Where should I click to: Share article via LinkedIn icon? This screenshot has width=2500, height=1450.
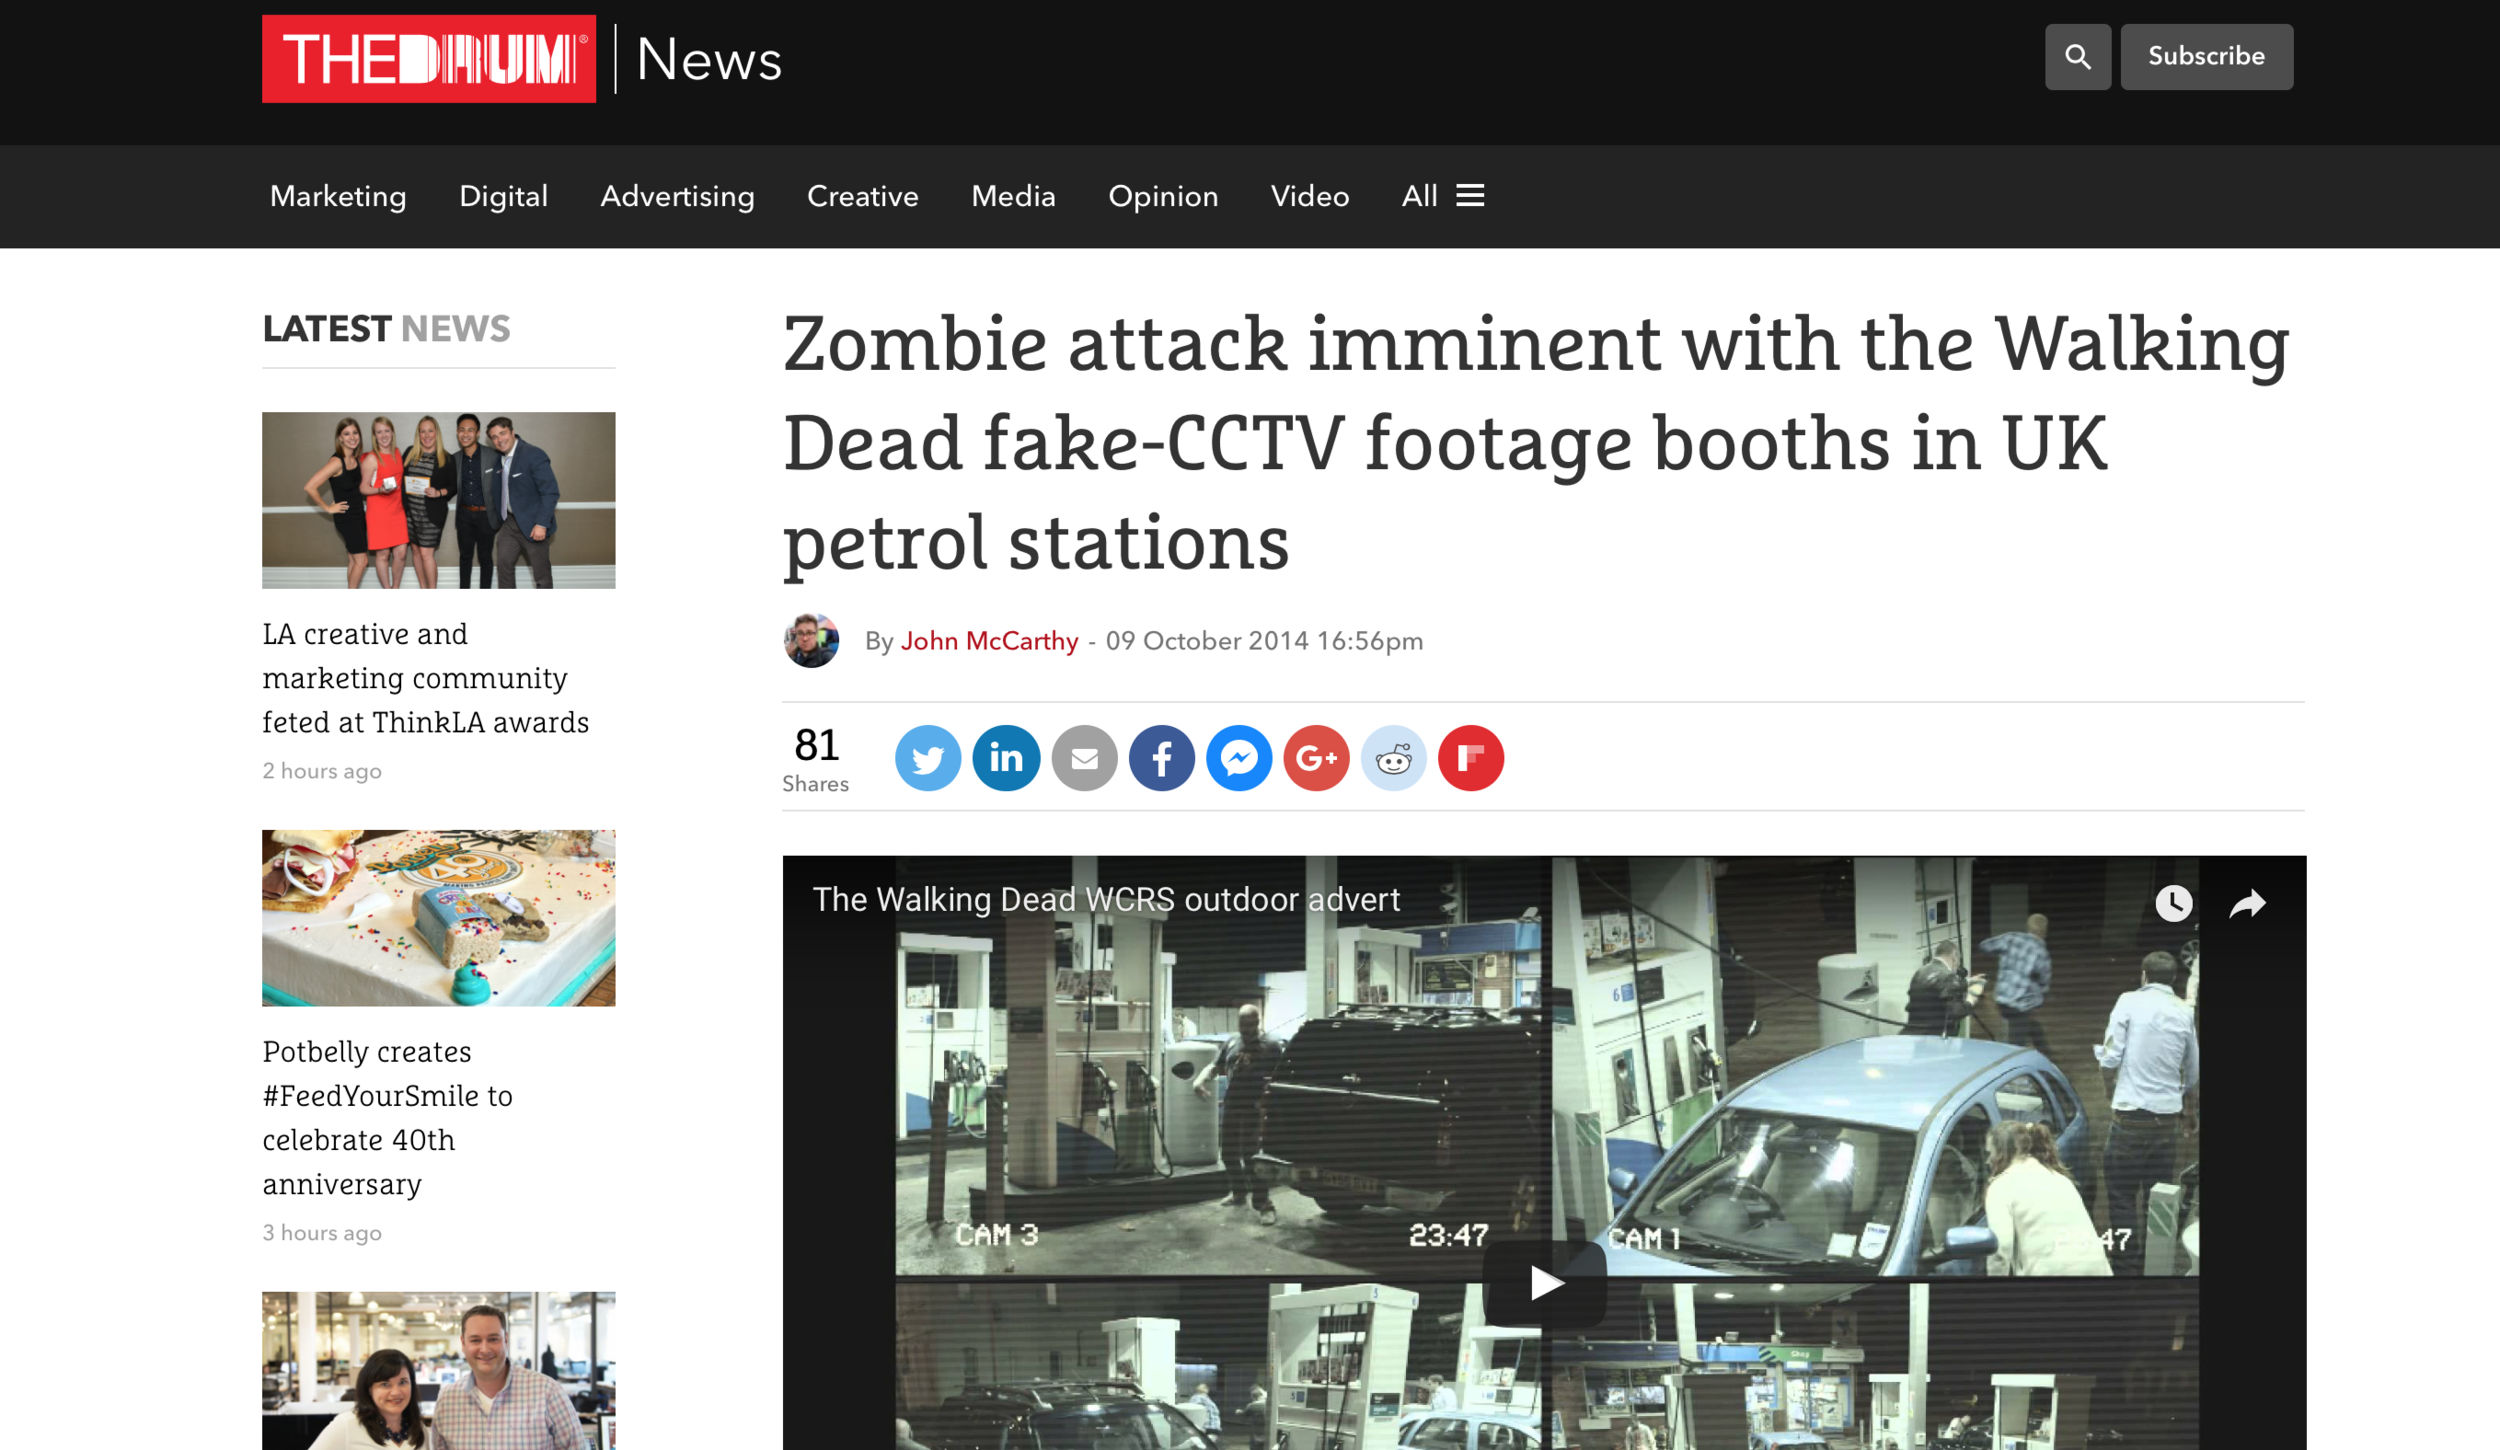(1005, 758)
